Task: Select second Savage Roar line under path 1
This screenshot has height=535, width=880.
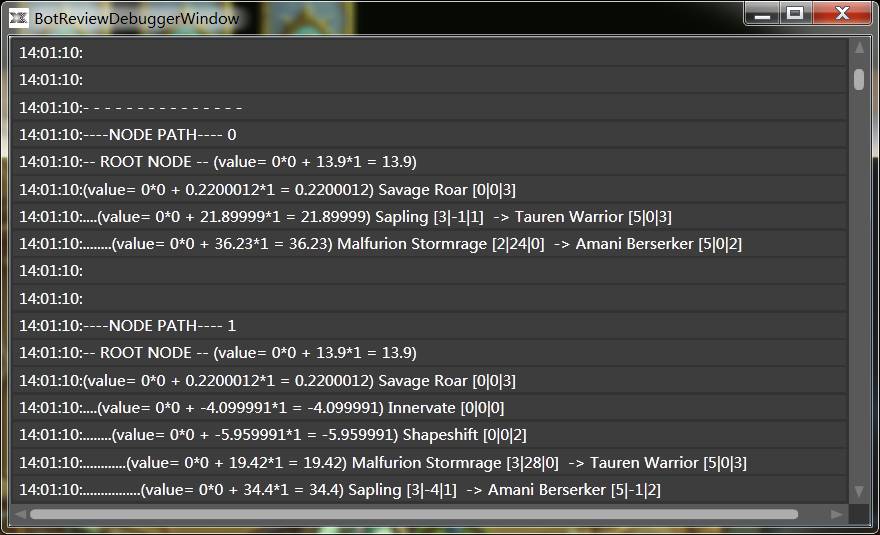Action: point(429,381)
